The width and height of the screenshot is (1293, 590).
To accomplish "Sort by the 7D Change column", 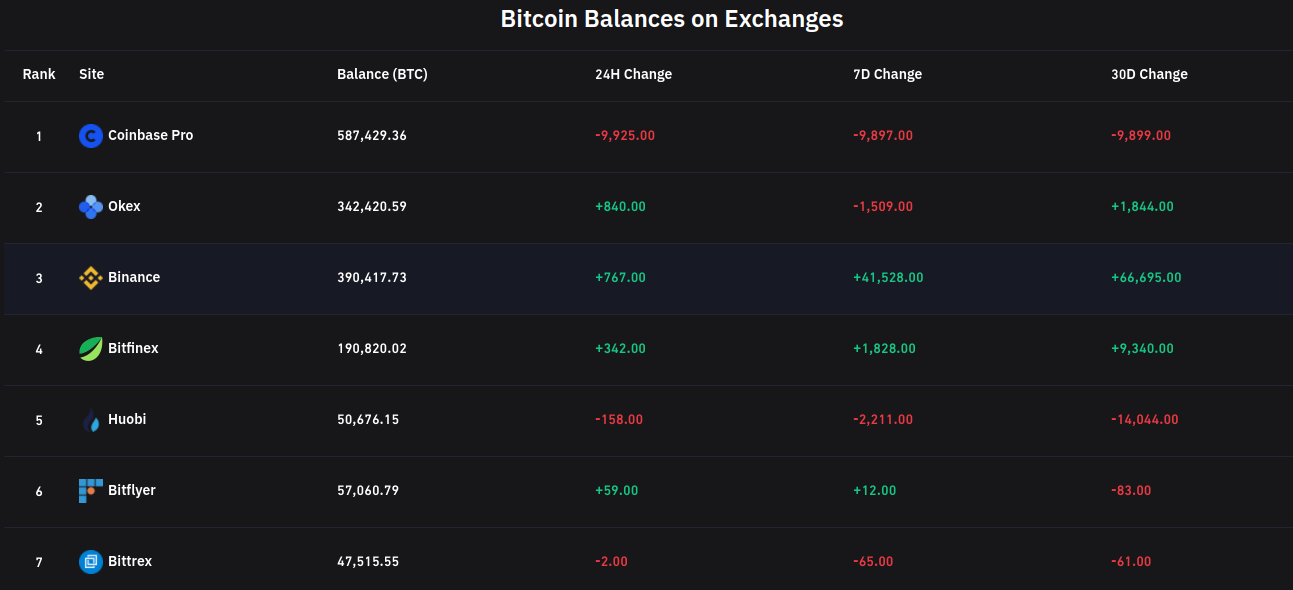I will click(x=887, y=74).
